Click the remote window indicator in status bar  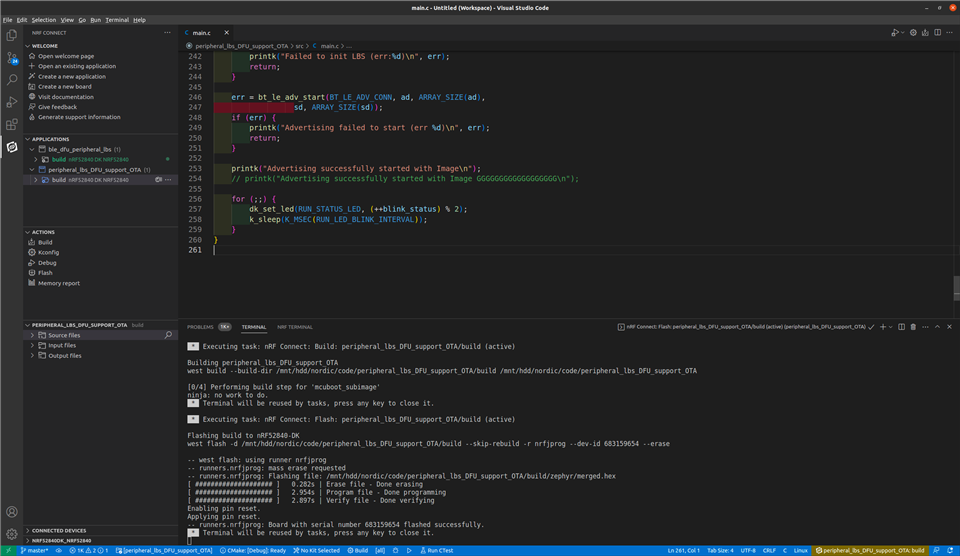(x=8, y=550)
